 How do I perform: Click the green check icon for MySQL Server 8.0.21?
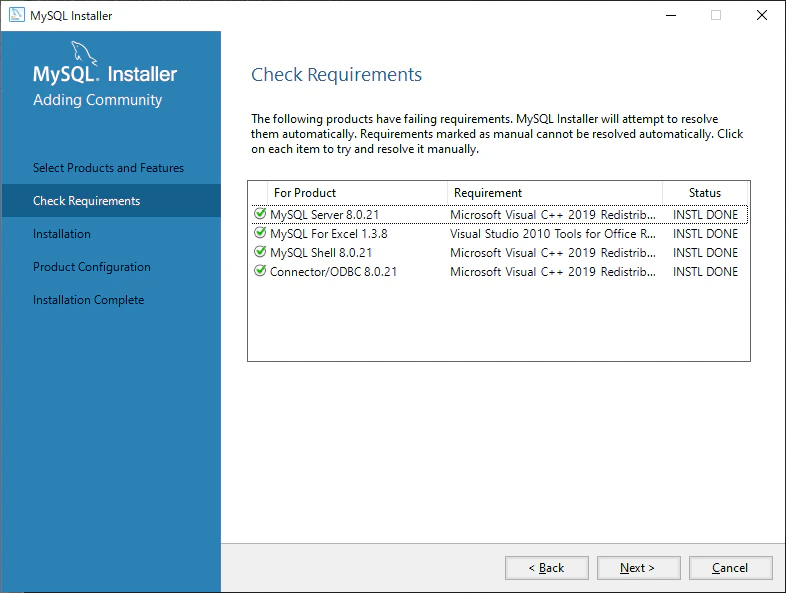click(x=260, y=214)
